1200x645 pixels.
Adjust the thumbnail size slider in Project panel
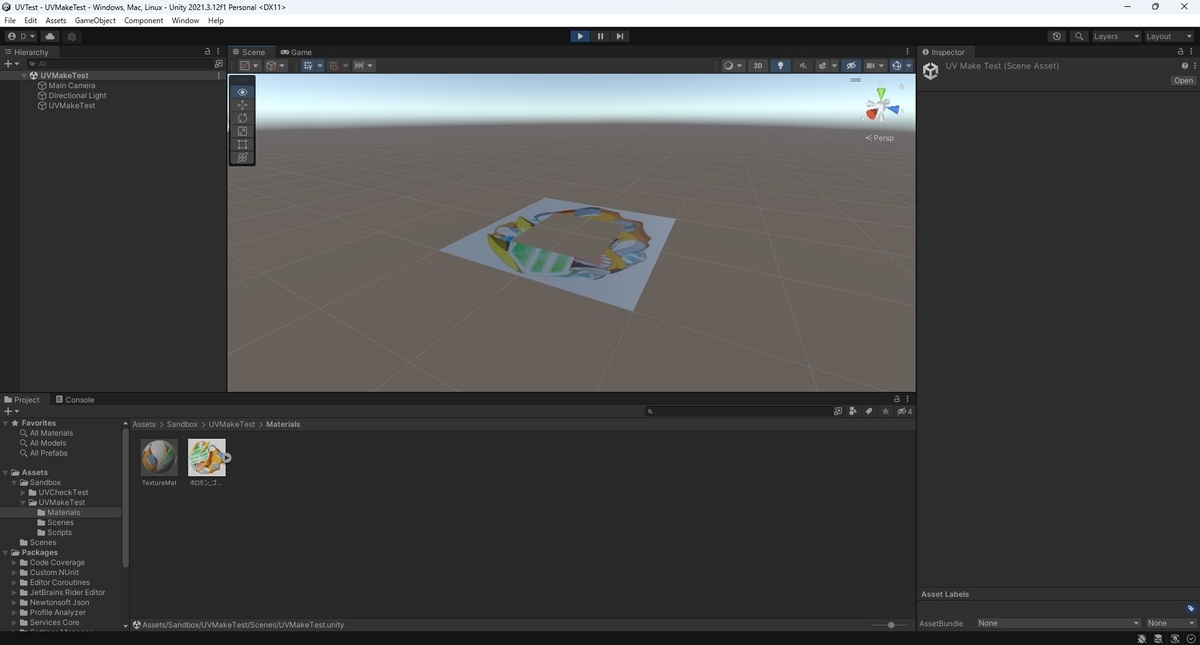point(890,624)
